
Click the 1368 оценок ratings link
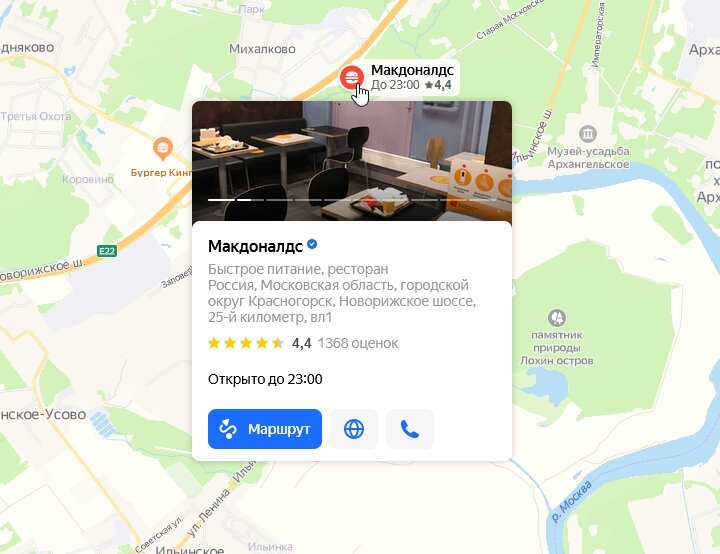[358, 343]
